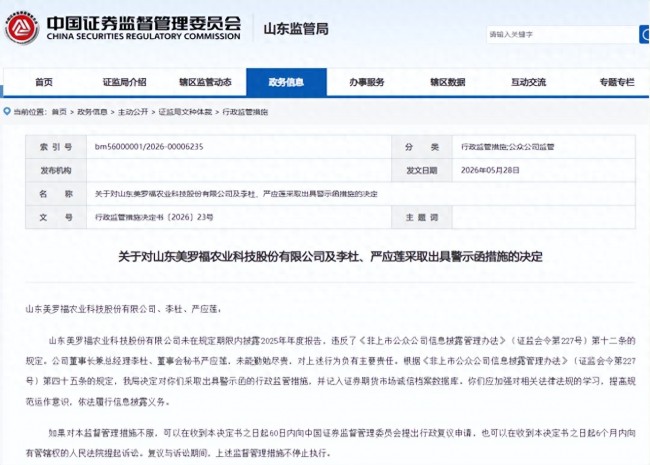Click the 索引号 label cell
Screen dimensions: 650x465
56,147
